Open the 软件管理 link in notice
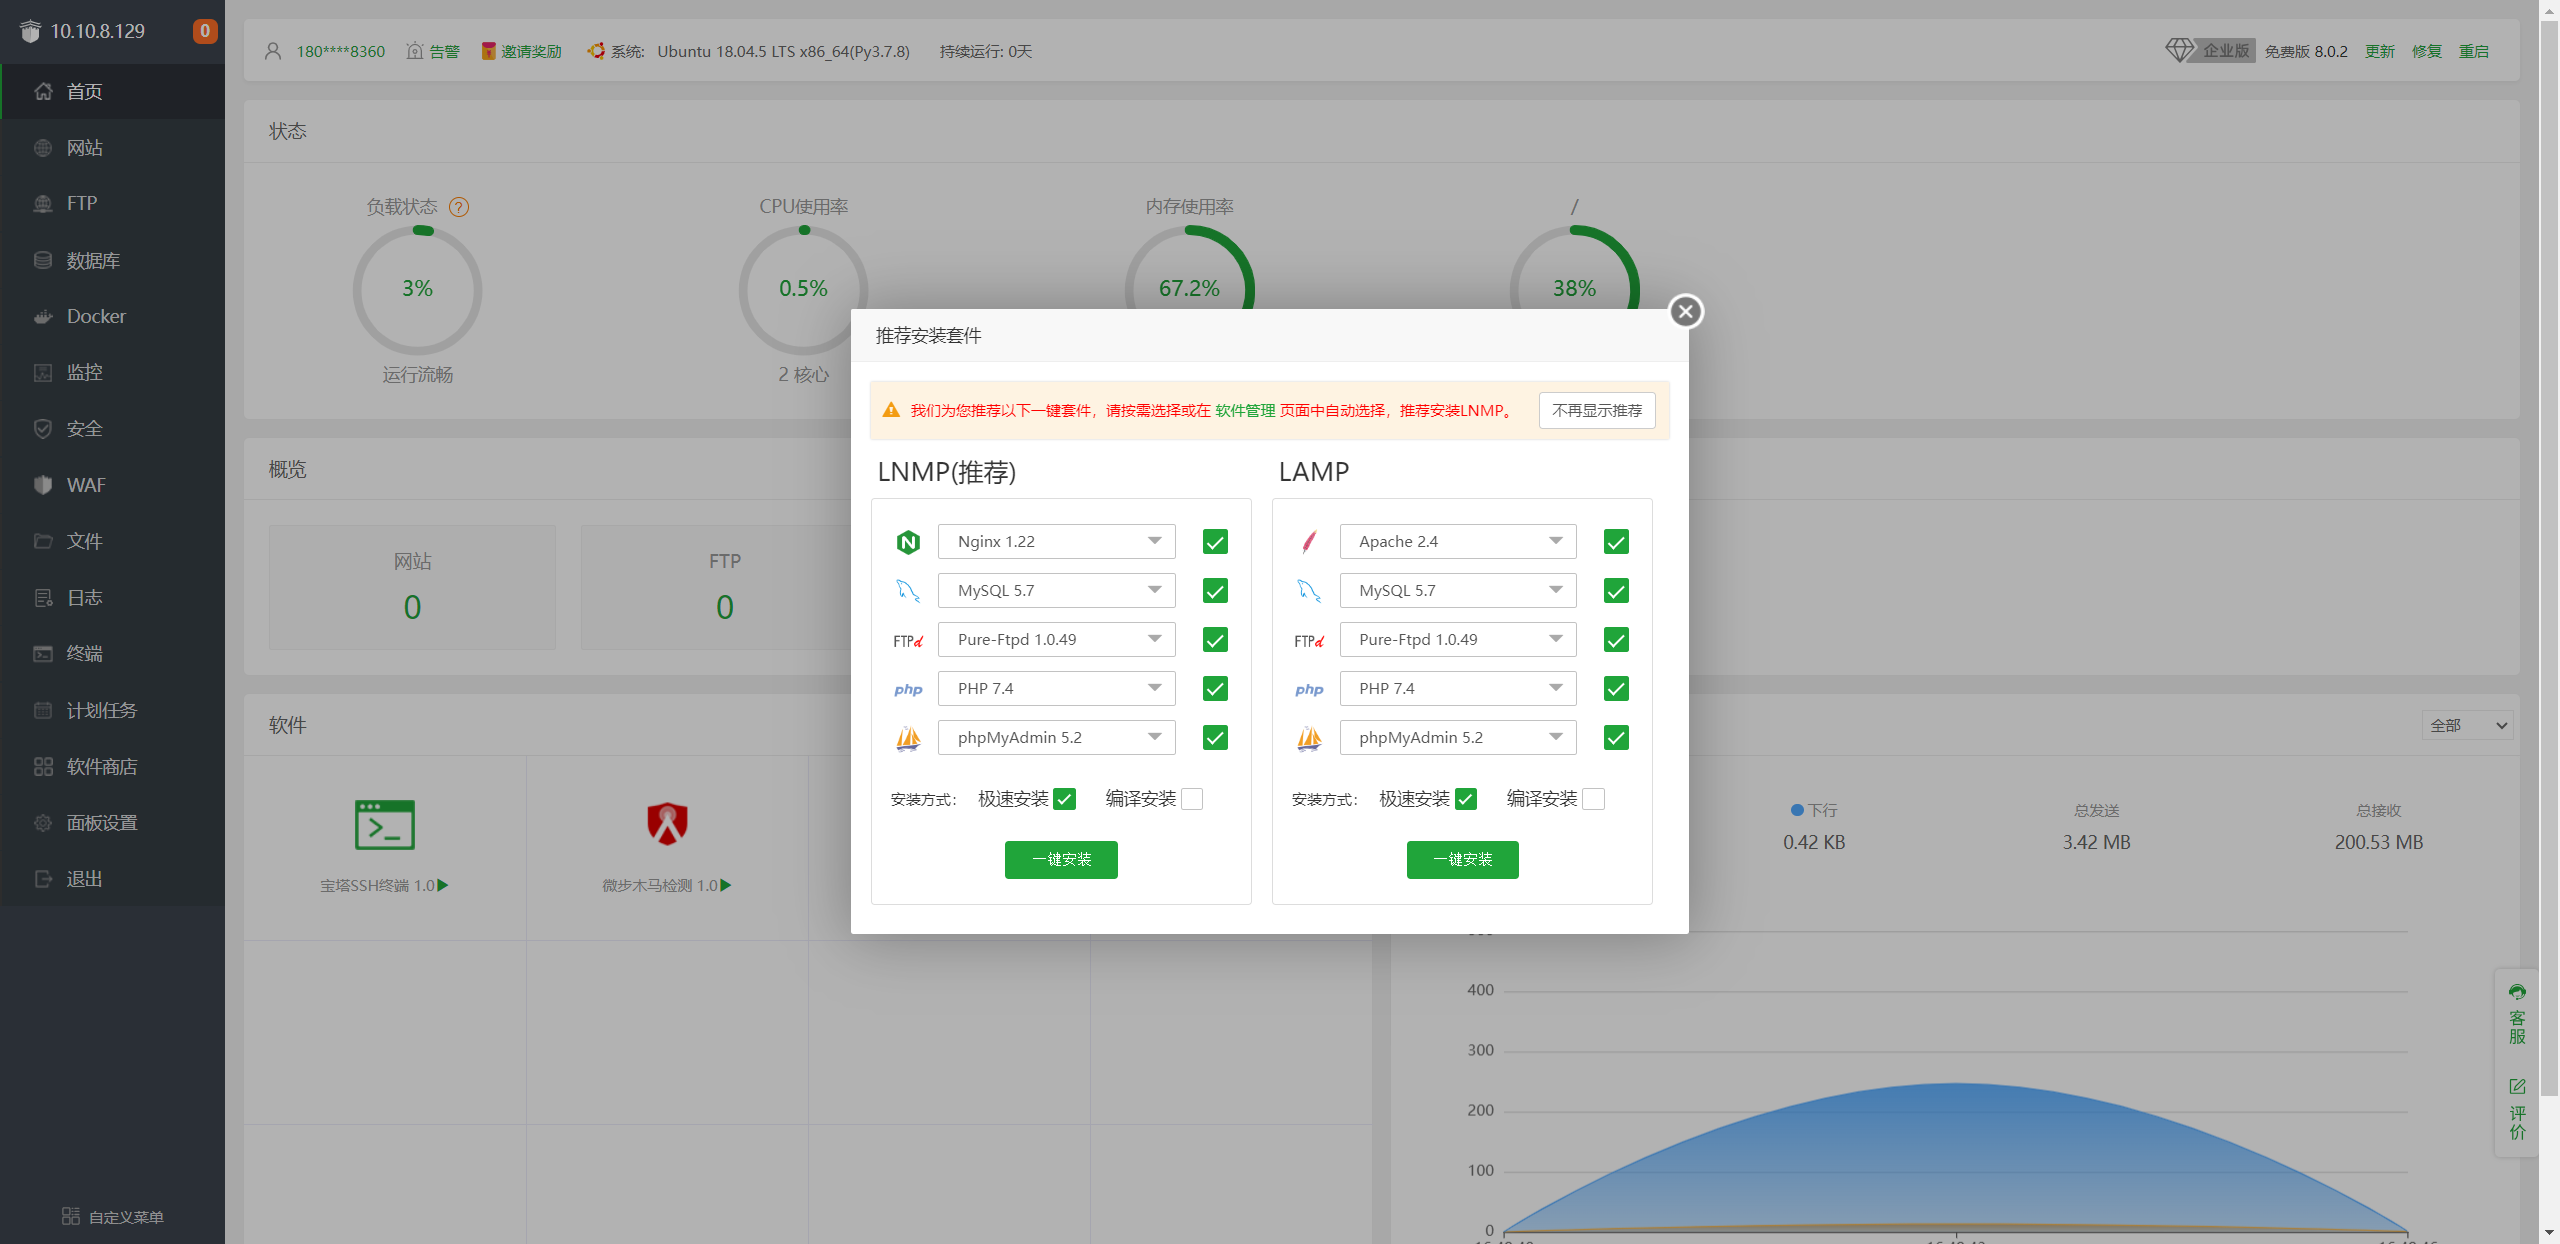 [x=1245, y=410]
